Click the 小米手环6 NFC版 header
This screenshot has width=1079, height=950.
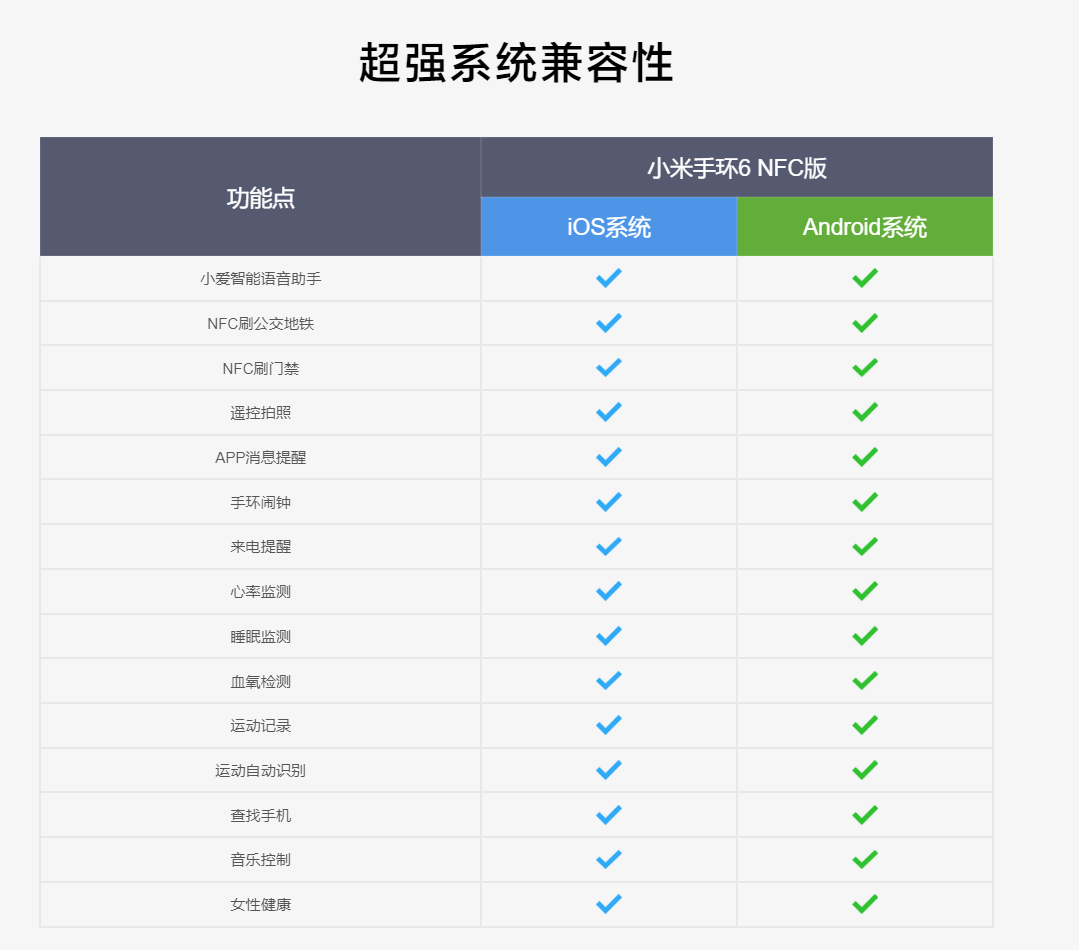click(x=736, y=168)
